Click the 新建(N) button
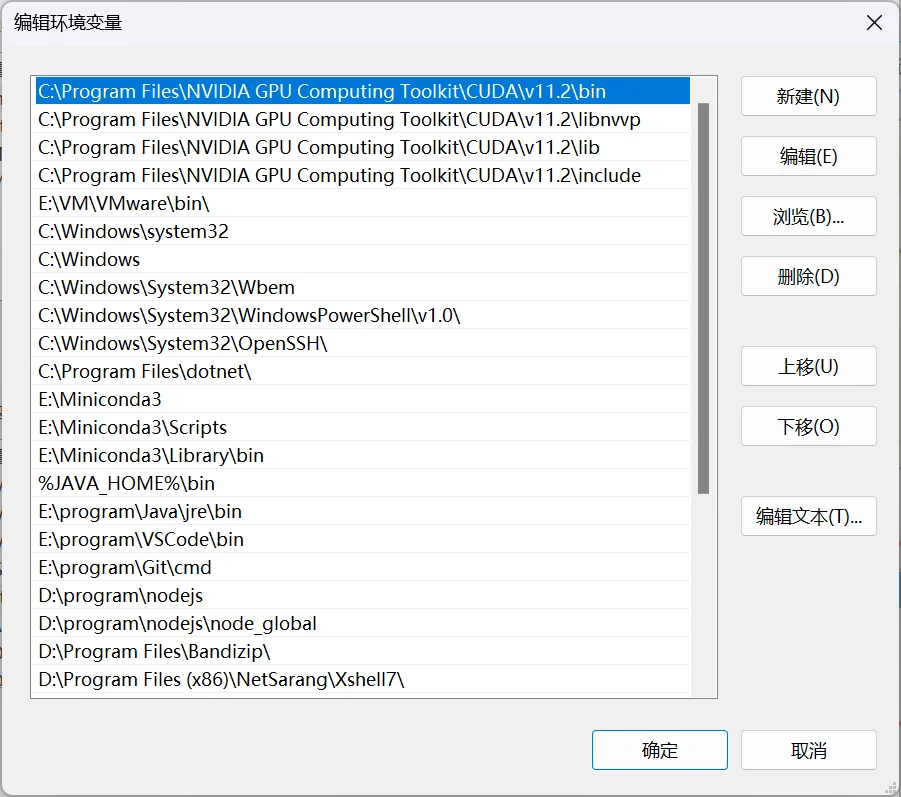The image size is (901, 797). (808, 97)
